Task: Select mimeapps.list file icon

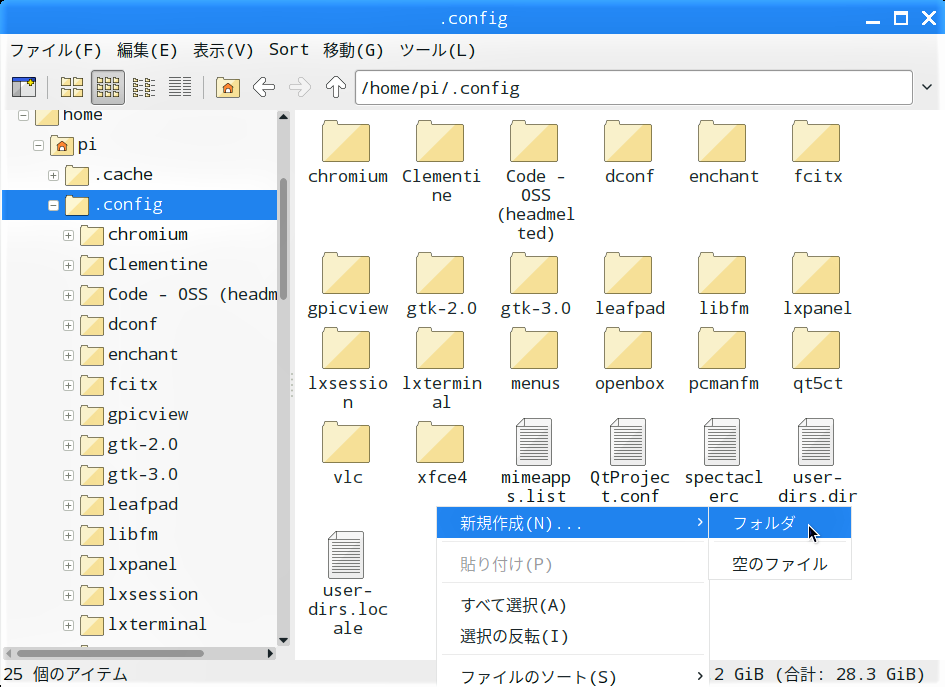Action: (534, 442)
